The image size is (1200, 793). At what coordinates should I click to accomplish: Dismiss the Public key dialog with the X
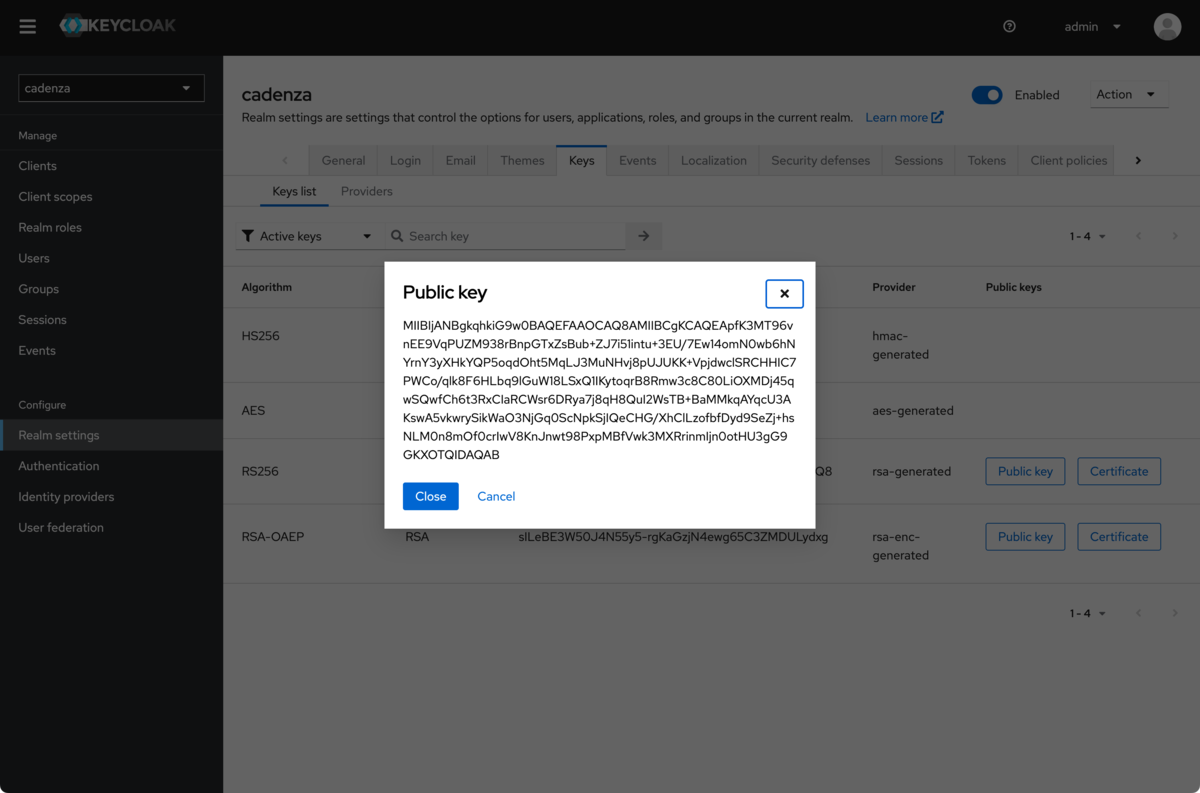coord(784,293)
